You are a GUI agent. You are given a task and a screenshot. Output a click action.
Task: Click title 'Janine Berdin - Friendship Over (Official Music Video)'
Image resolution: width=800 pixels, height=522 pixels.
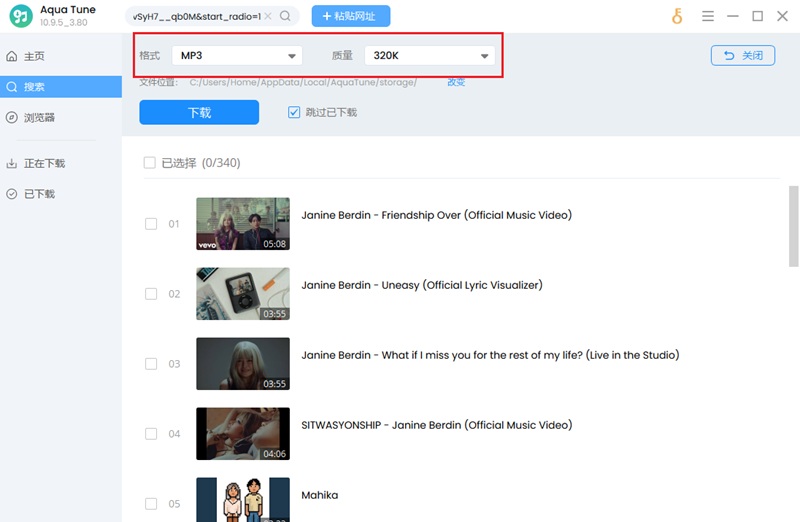(x=436, y=215)
